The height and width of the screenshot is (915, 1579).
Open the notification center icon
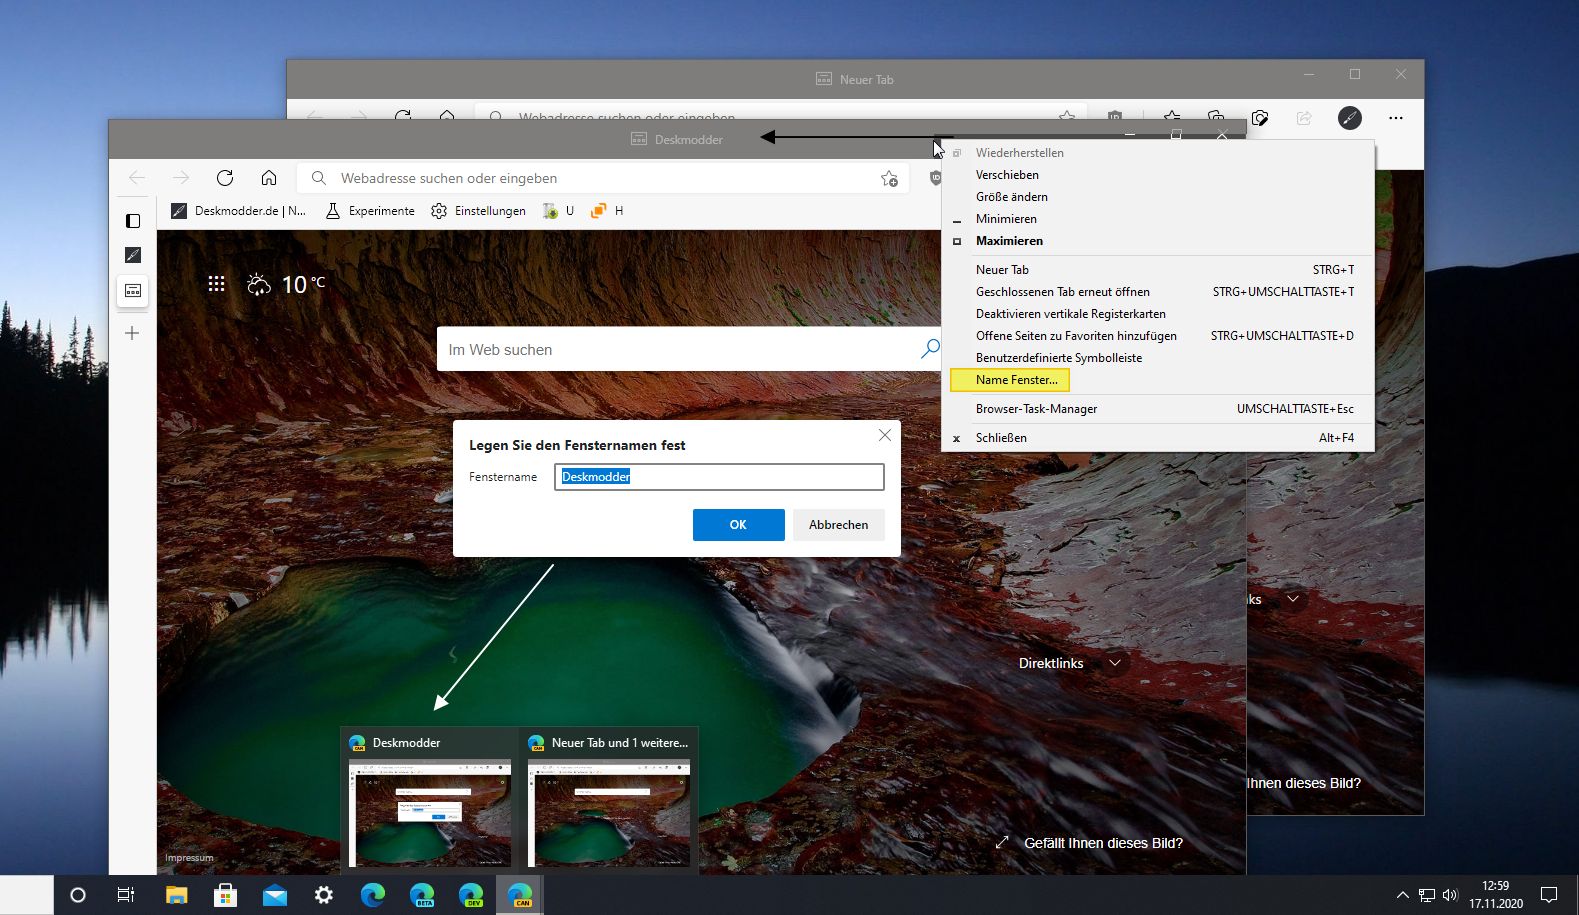[x=1549, y=895]
